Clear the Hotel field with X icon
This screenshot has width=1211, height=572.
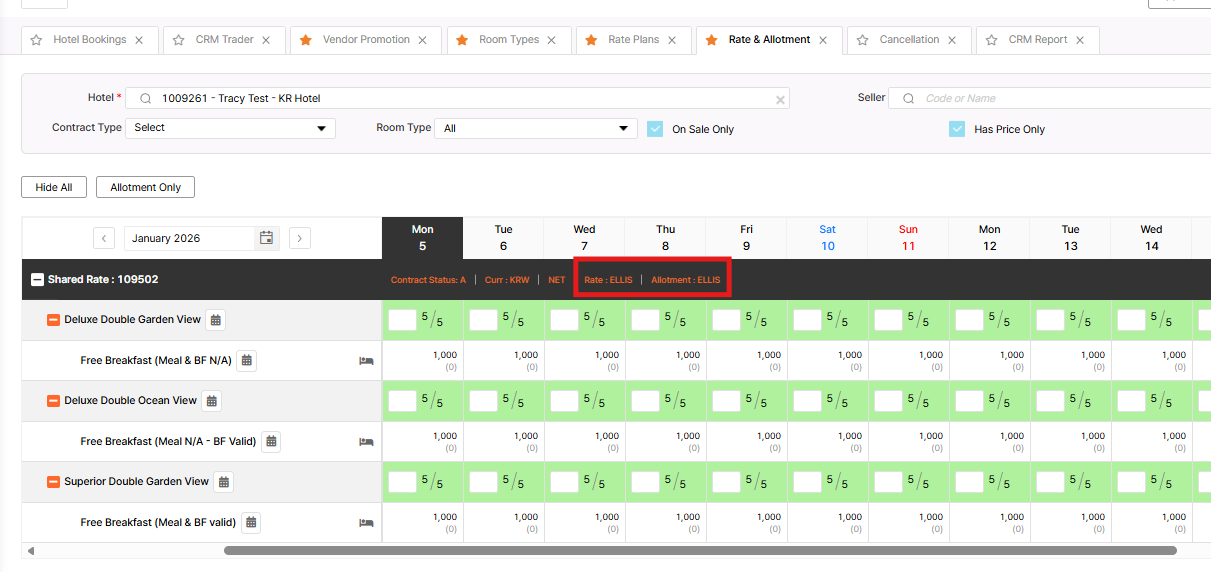780,99
